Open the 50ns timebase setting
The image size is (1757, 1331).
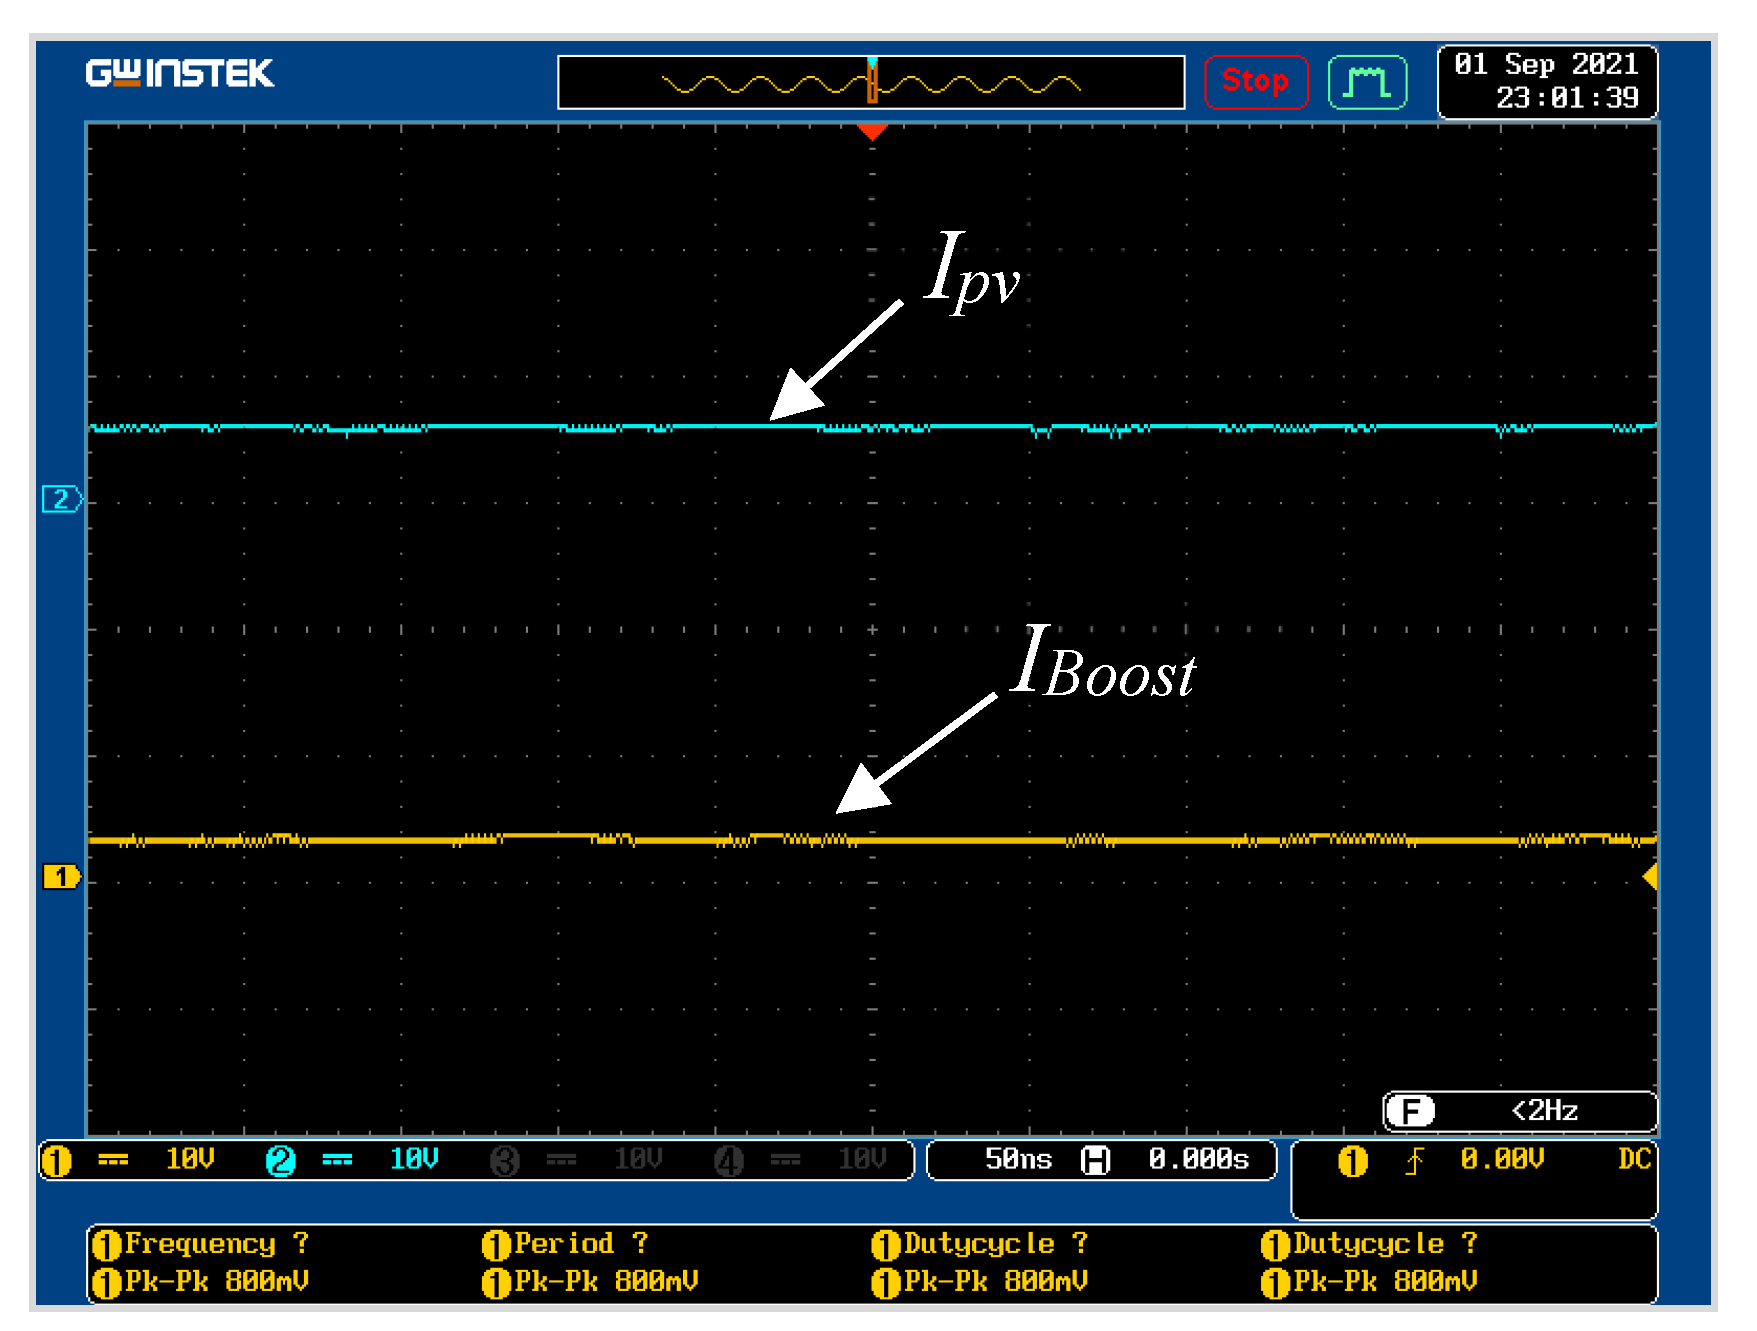point(1017,1160)
